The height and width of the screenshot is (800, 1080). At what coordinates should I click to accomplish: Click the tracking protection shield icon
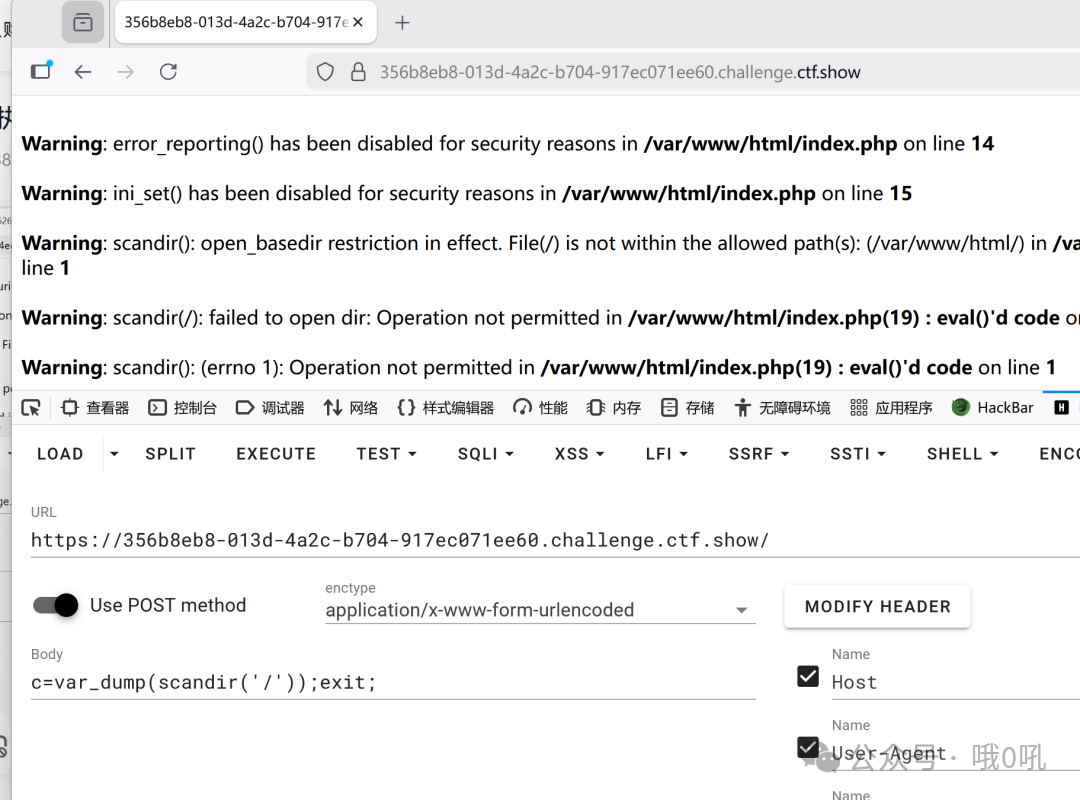click(325, 72)
